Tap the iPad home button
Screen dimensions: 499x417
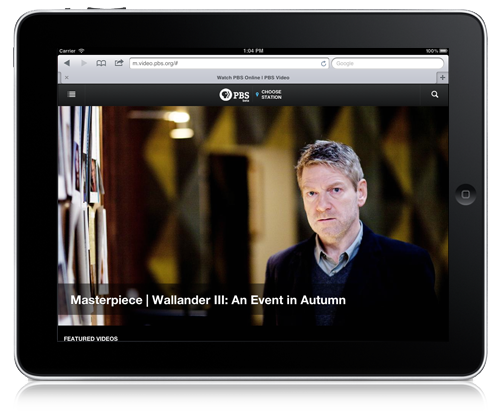click(466, 194)
